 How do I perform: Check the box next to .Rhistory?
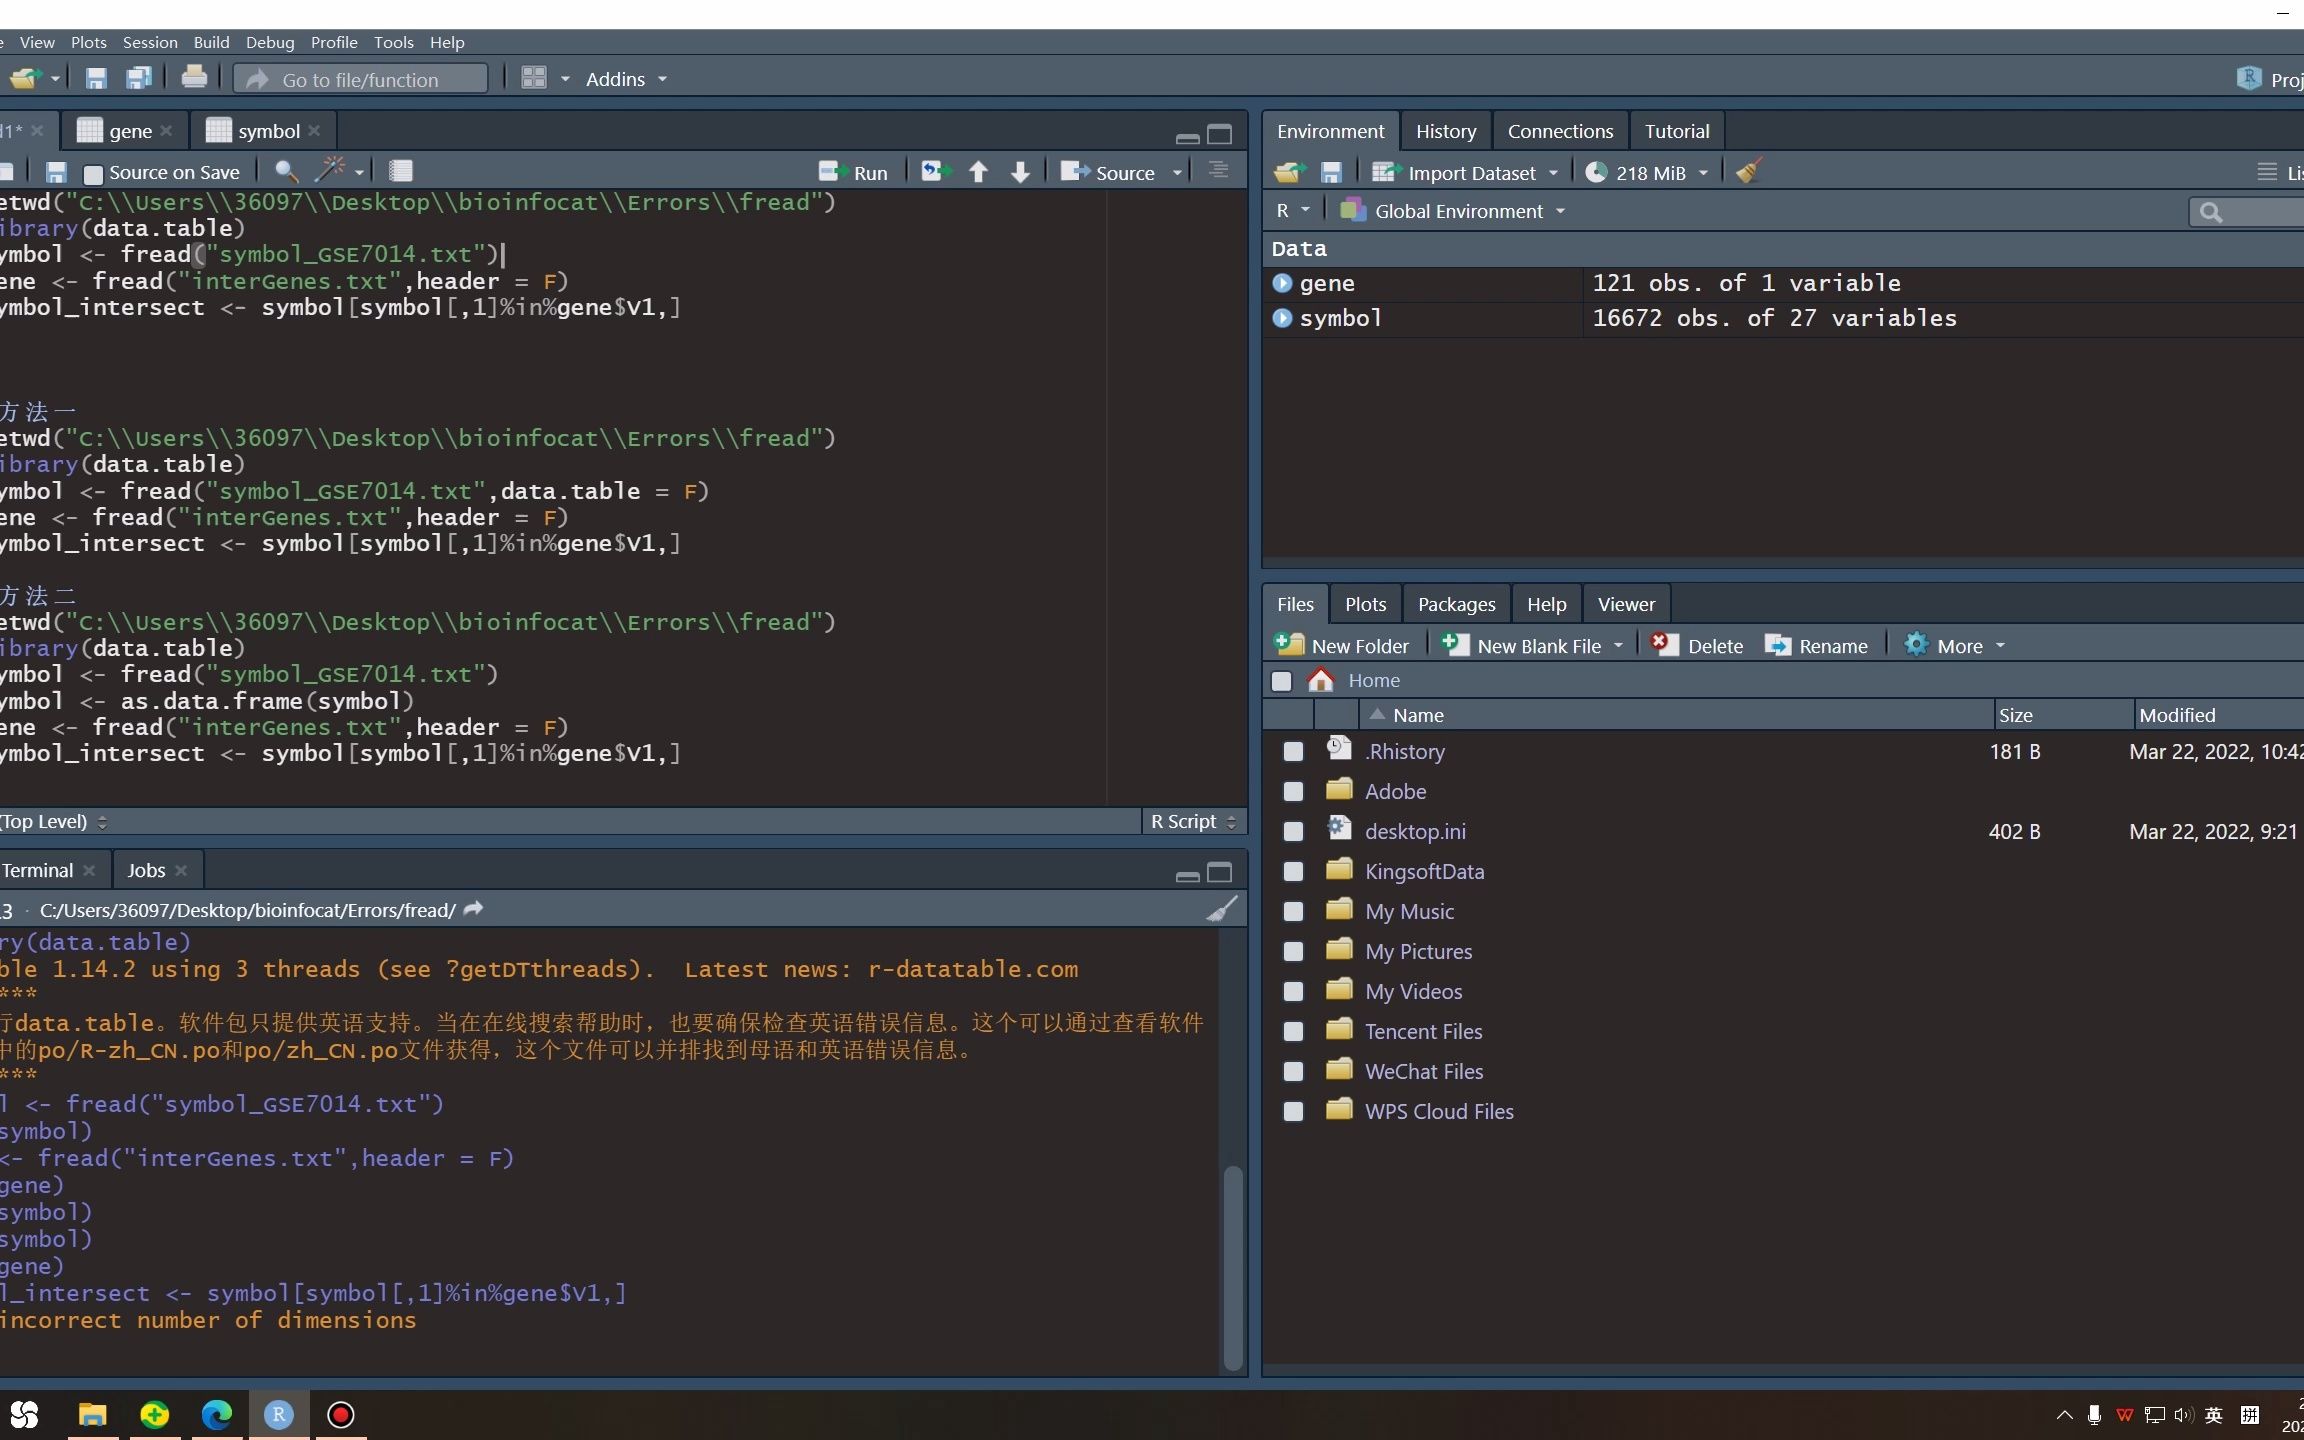1293,751
